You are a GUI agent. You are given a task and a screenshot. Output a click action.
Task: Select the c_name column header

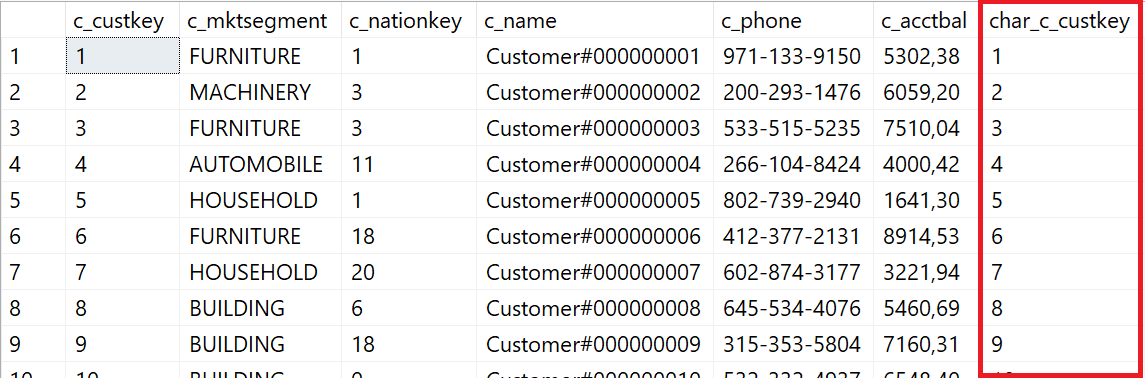click(594, 21)
